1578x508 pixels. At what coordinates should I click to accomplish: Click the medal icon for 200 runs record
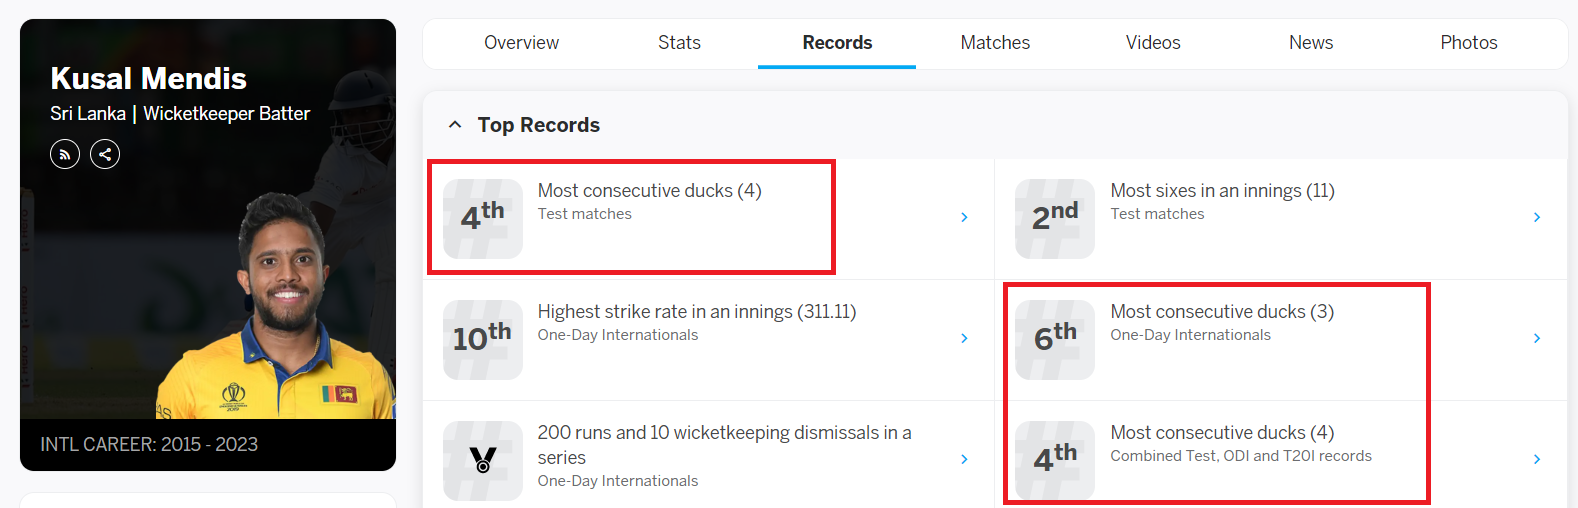(483, 460)
